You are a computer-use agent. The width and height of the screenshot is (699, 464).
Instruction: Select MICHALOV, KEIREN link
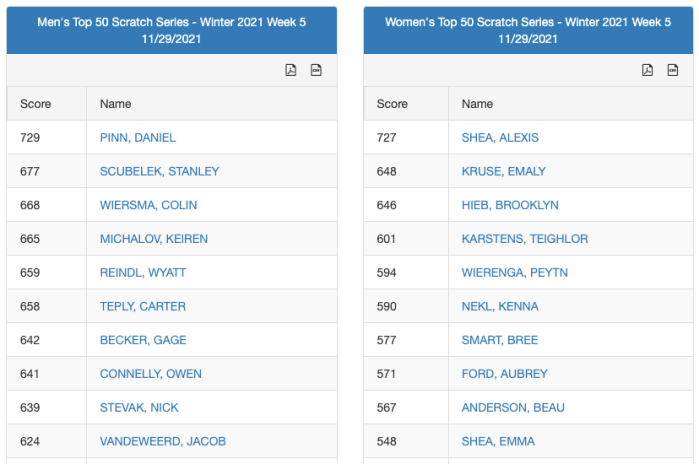click(154, 239)
